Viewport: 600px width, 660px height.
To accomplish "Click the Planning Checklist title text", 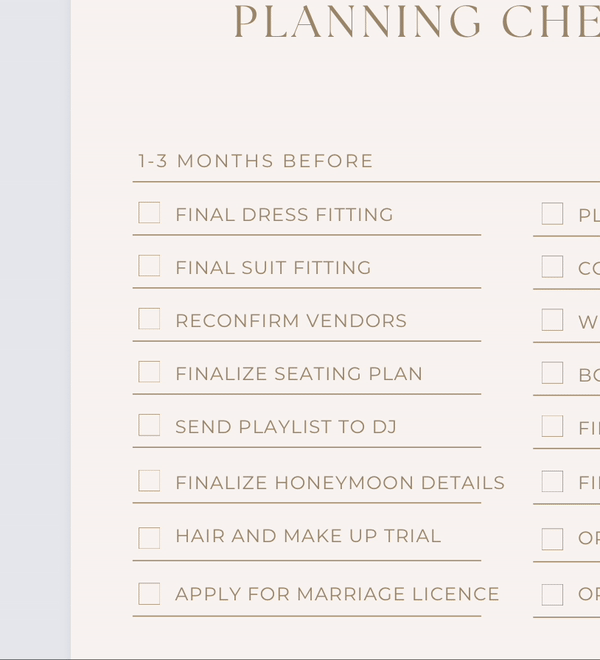I will click(x=417, y=21).
